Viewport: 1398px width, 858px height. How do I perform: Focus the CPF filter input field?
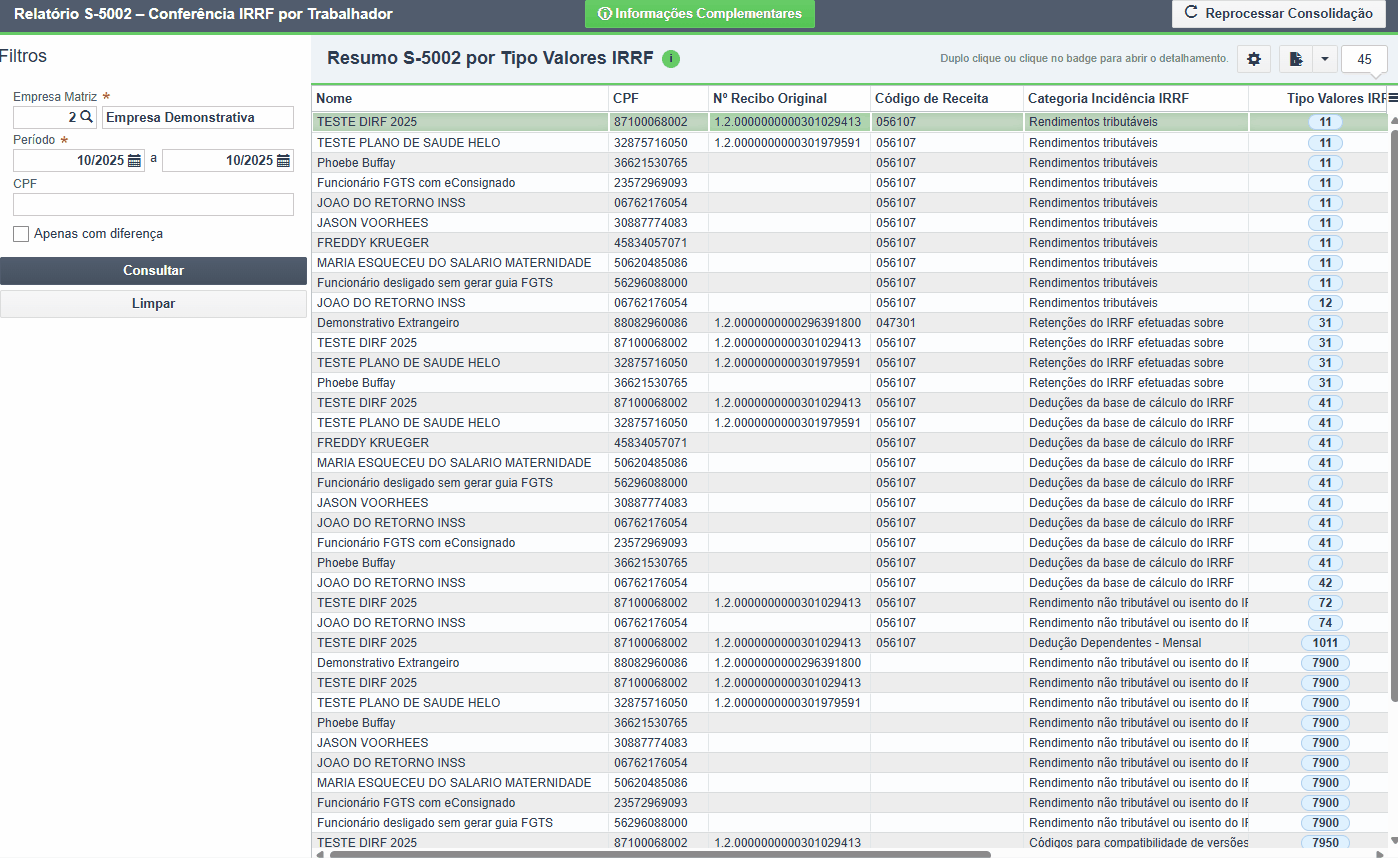pos(153,204)
